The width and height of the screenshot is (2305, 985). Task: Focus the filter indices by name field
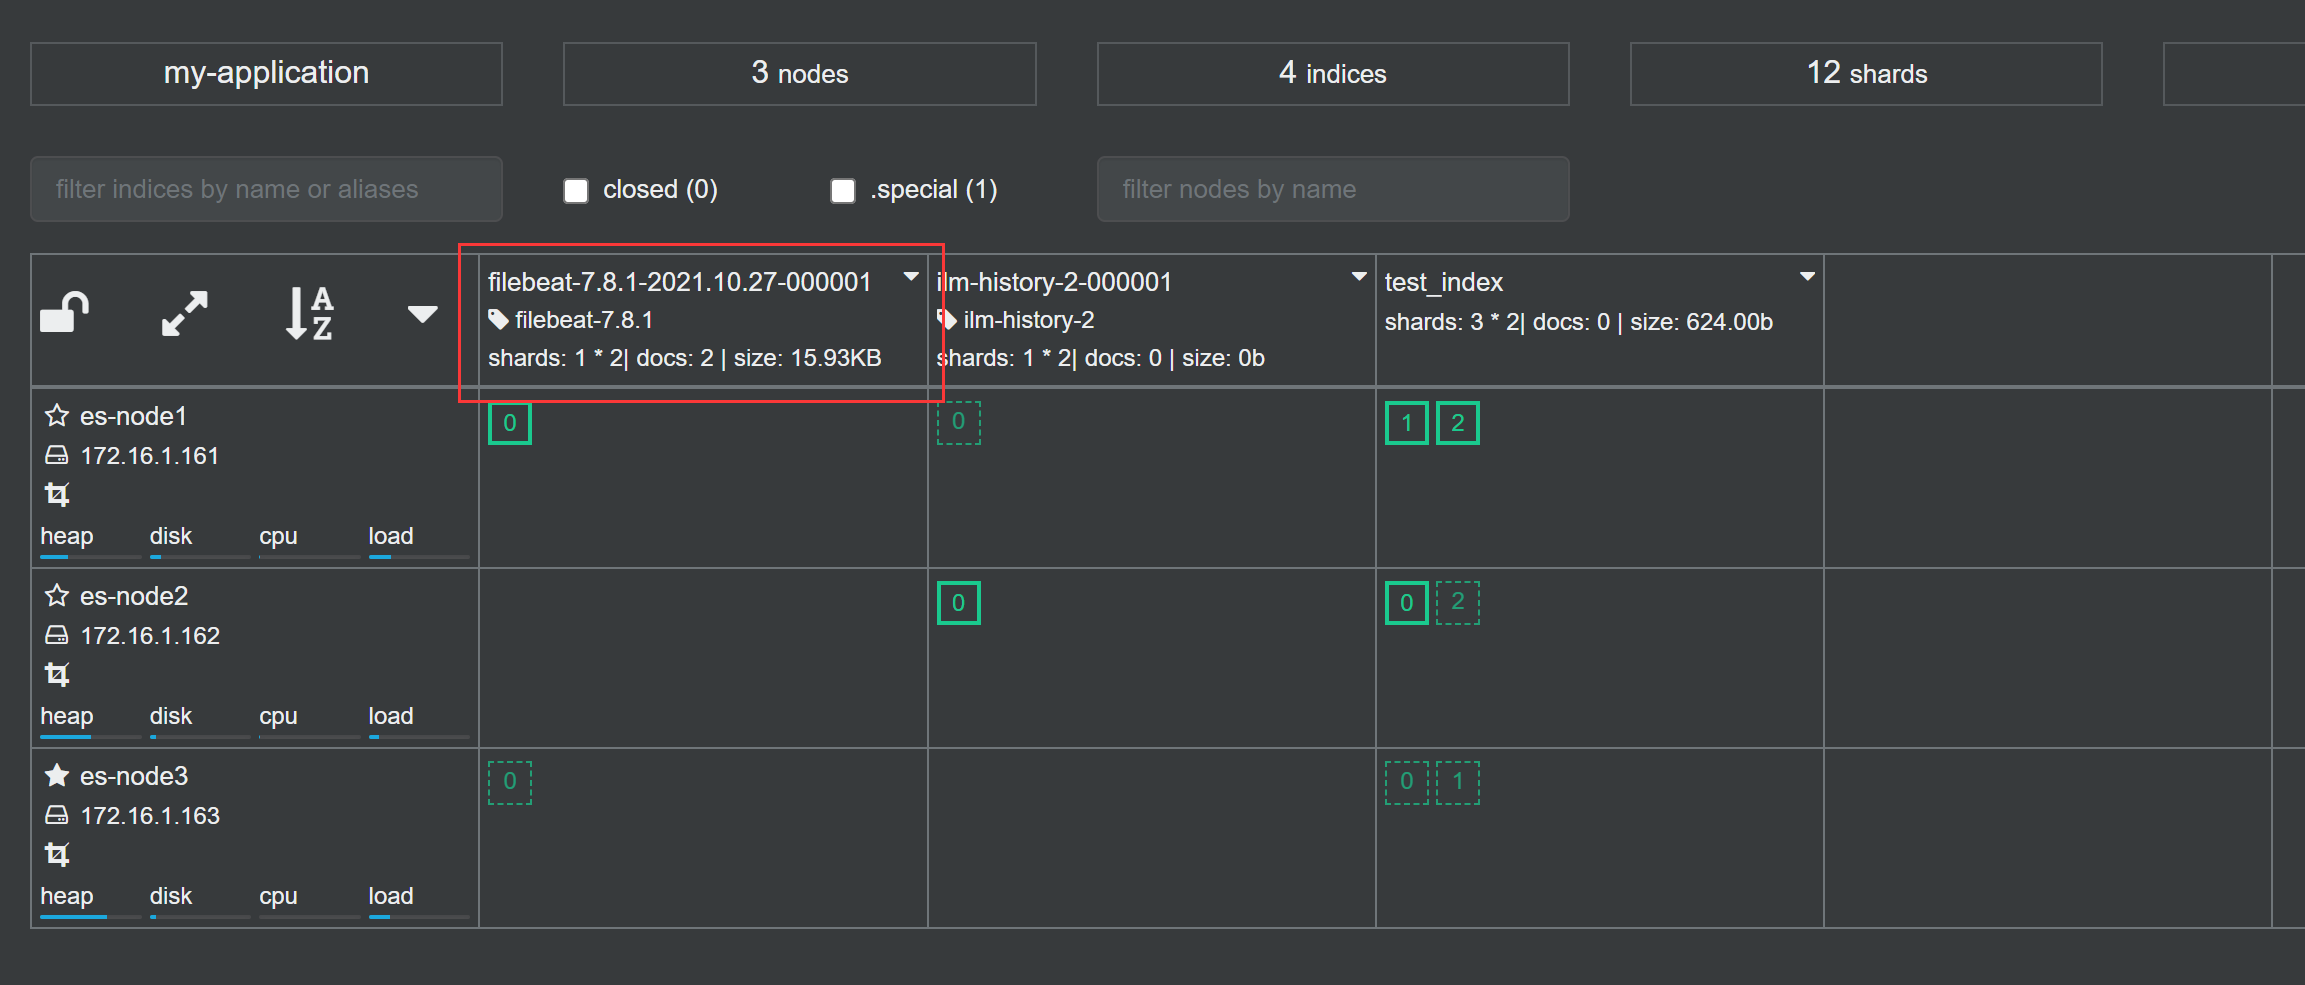point(266,189)
